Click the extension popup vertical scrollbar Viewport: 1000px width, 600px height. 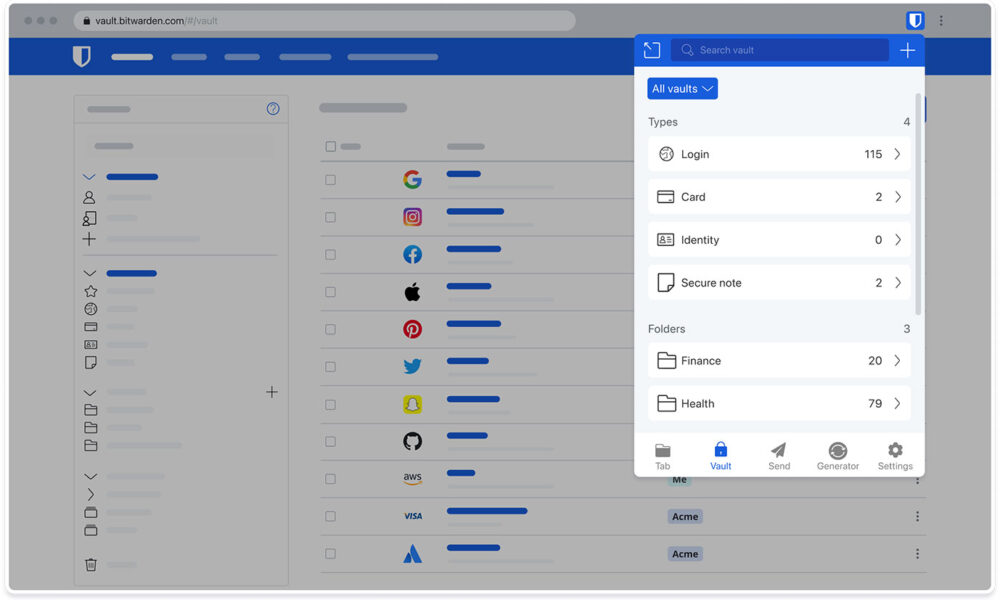click(x=918, y=204)
